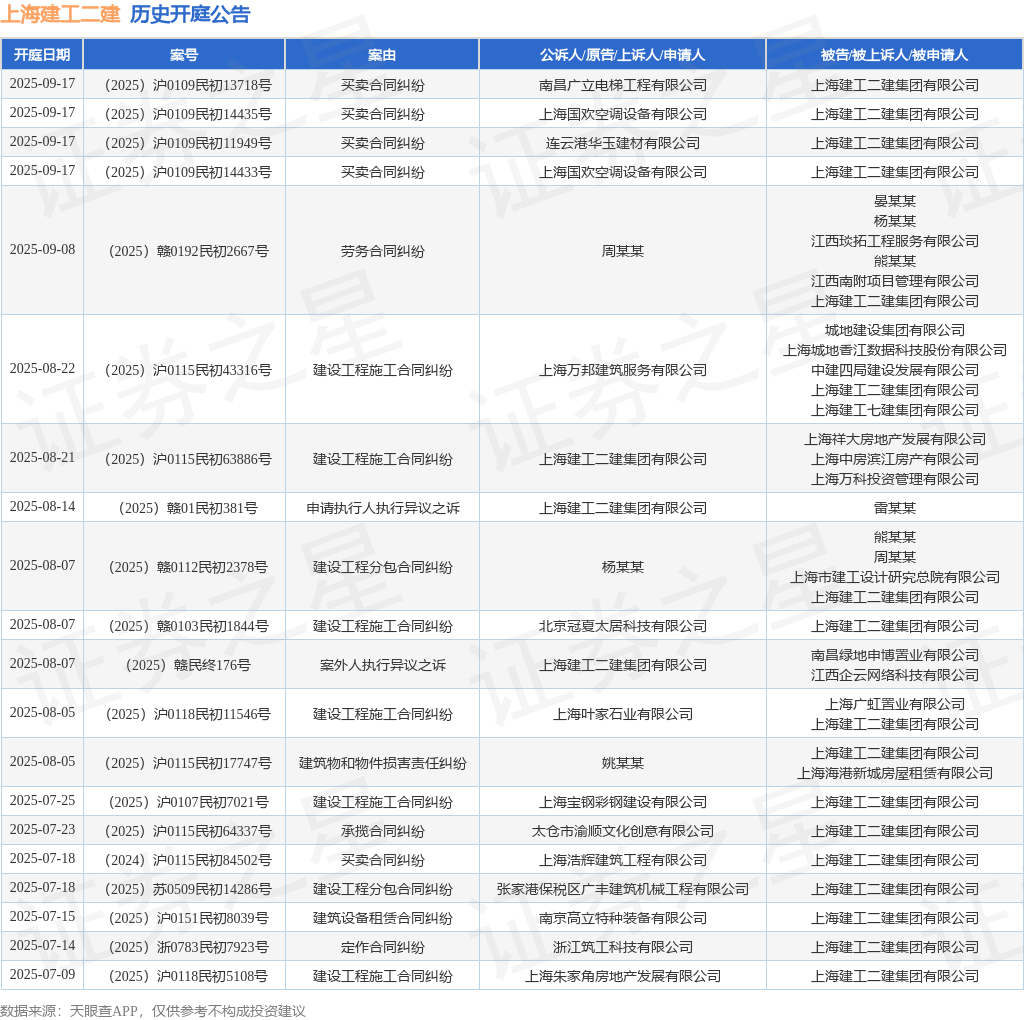
Task: Click plaintiff 连云港华玉建材有限公司
Action: coord(622,143)
